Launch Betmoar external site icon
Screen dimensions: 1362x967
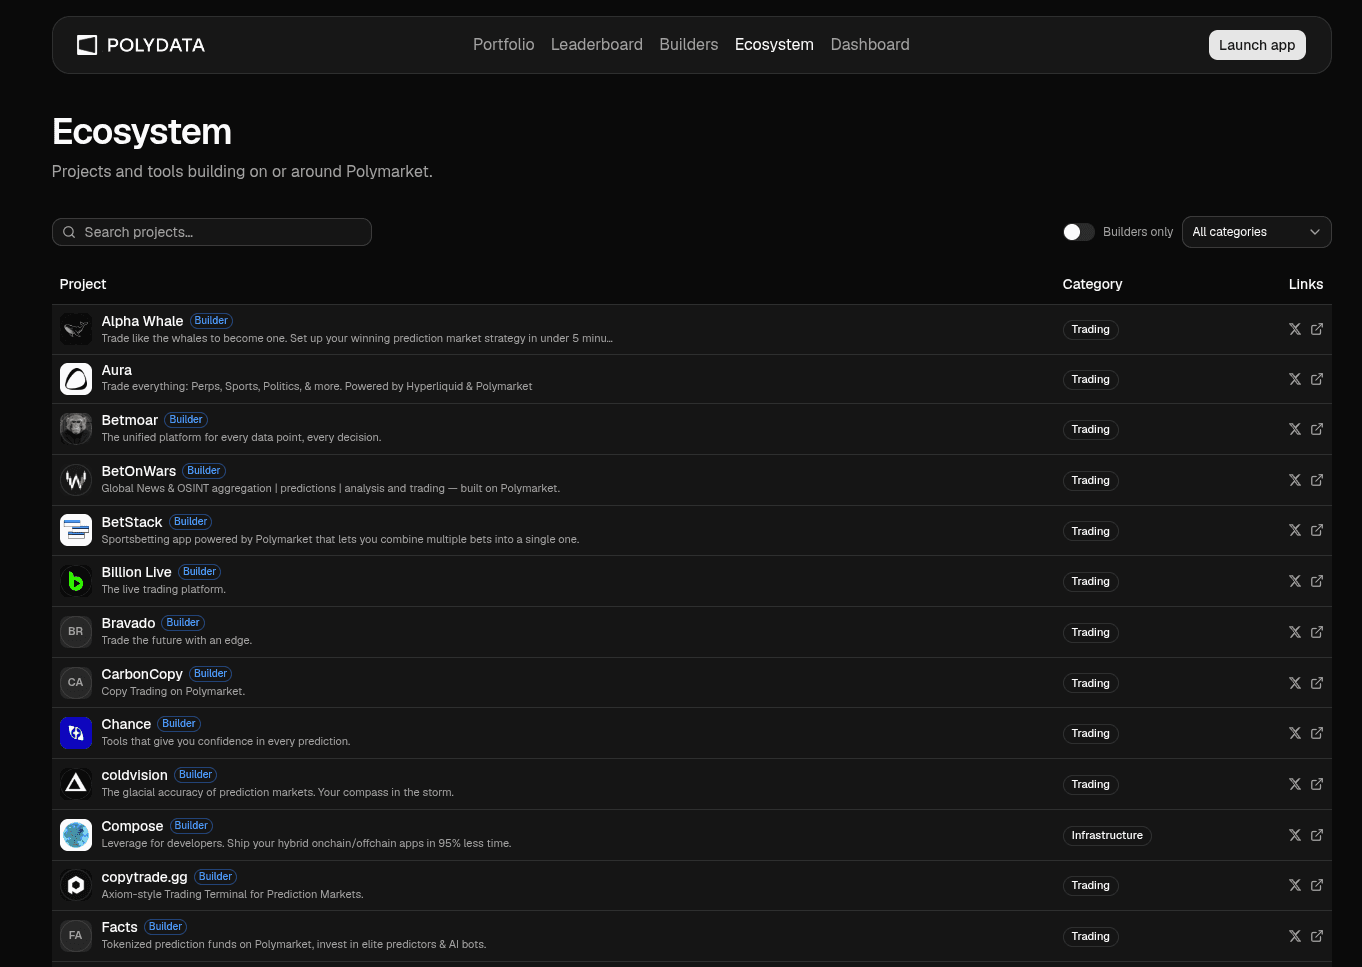point(1317,429)
